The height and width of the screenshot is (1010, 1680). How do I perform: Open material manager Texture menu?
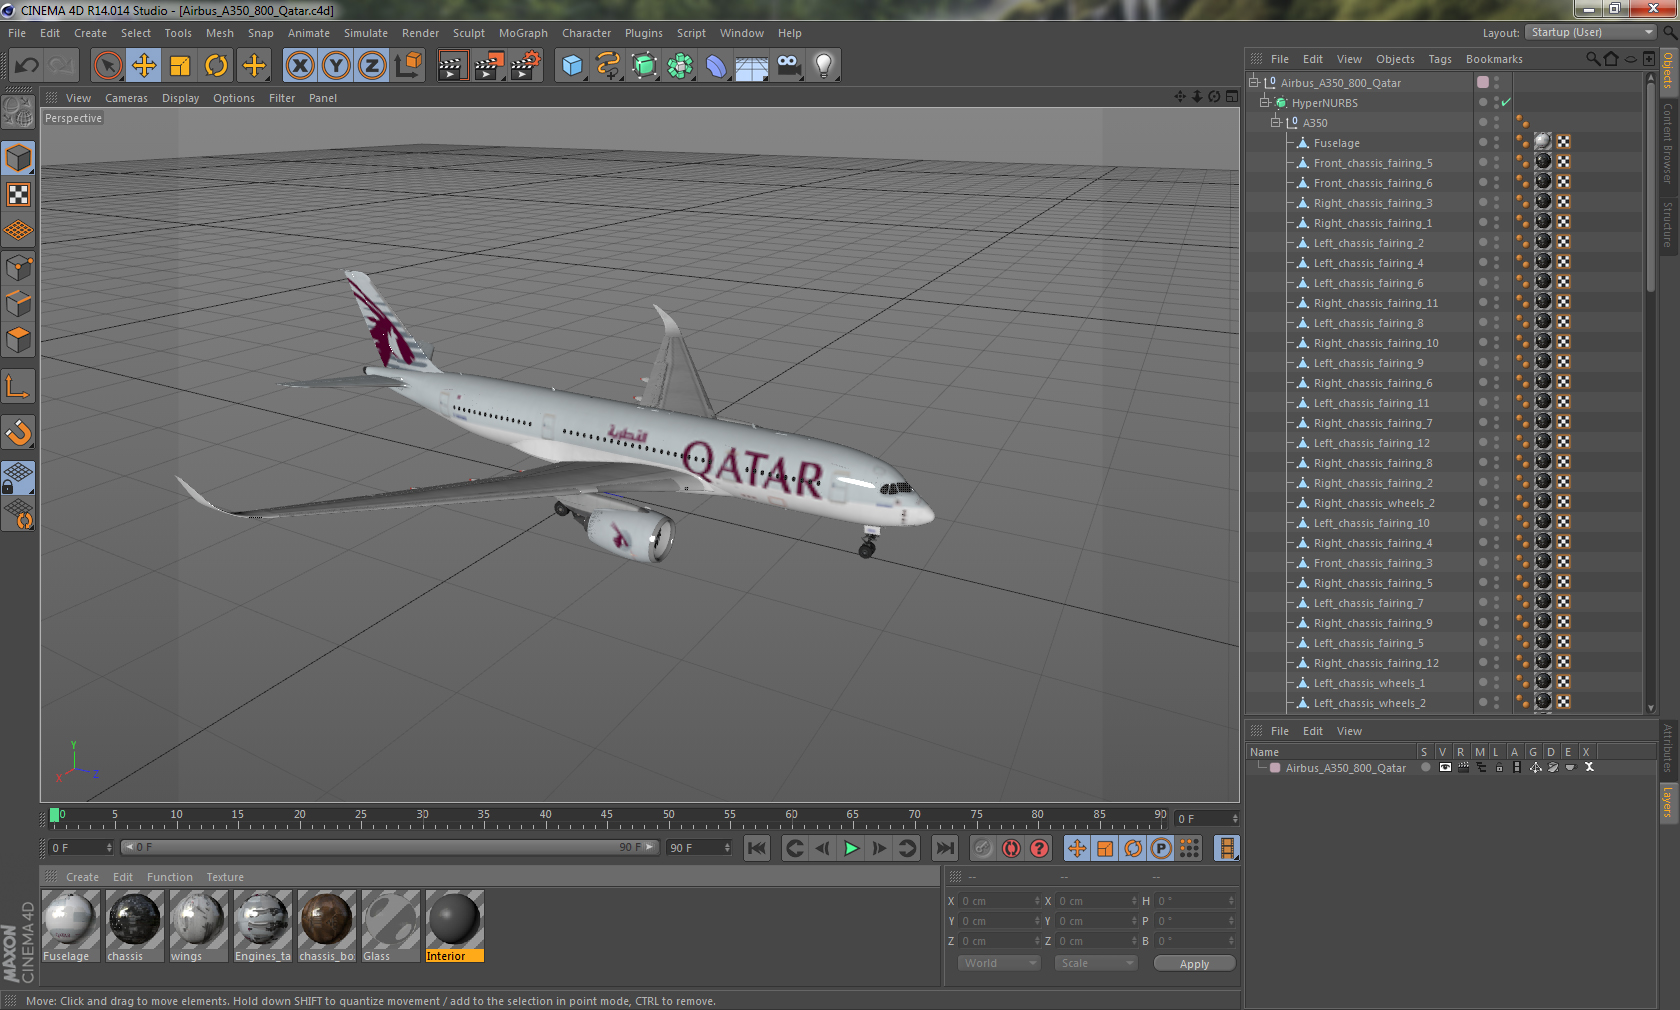pos(225,877)
